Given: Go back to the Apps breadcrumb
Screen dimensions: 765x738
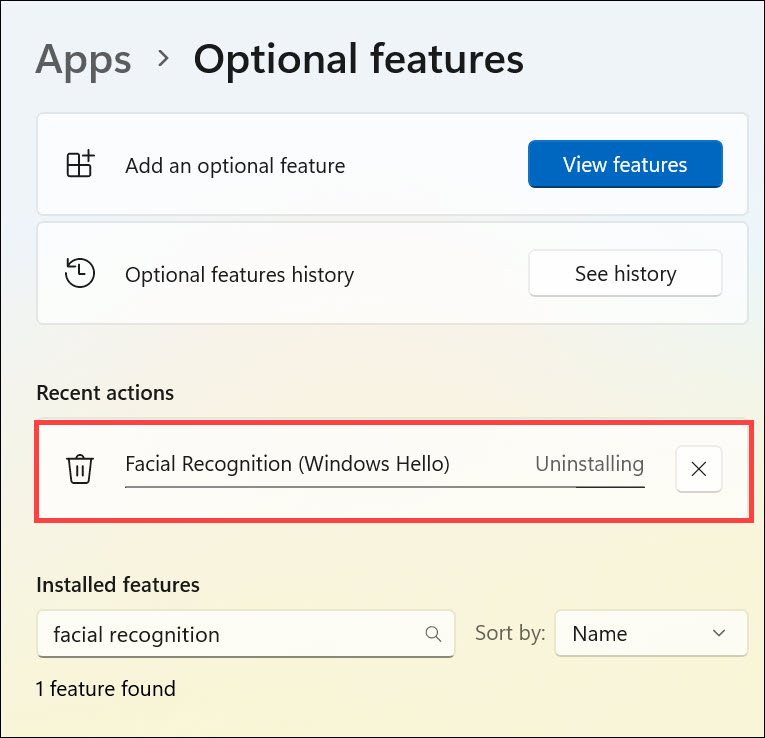Looking at the screenshot, I should pos(83,60).
